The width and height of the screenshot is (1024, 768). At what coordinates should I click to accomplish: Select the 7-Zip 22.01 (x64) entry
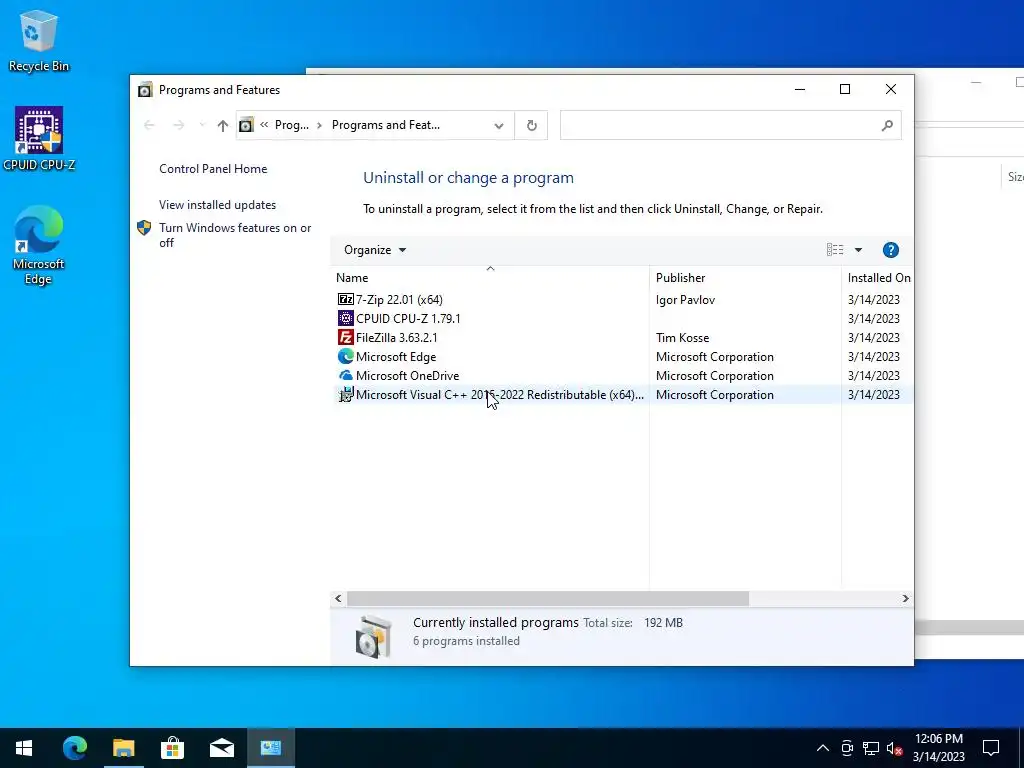pos(623,300)
